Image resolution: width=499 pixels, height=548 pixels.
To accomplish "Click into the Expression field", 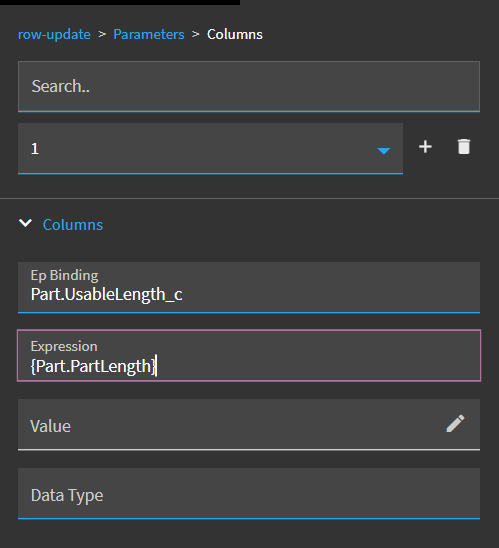I will pyautogui.click(x=249, y=355).
